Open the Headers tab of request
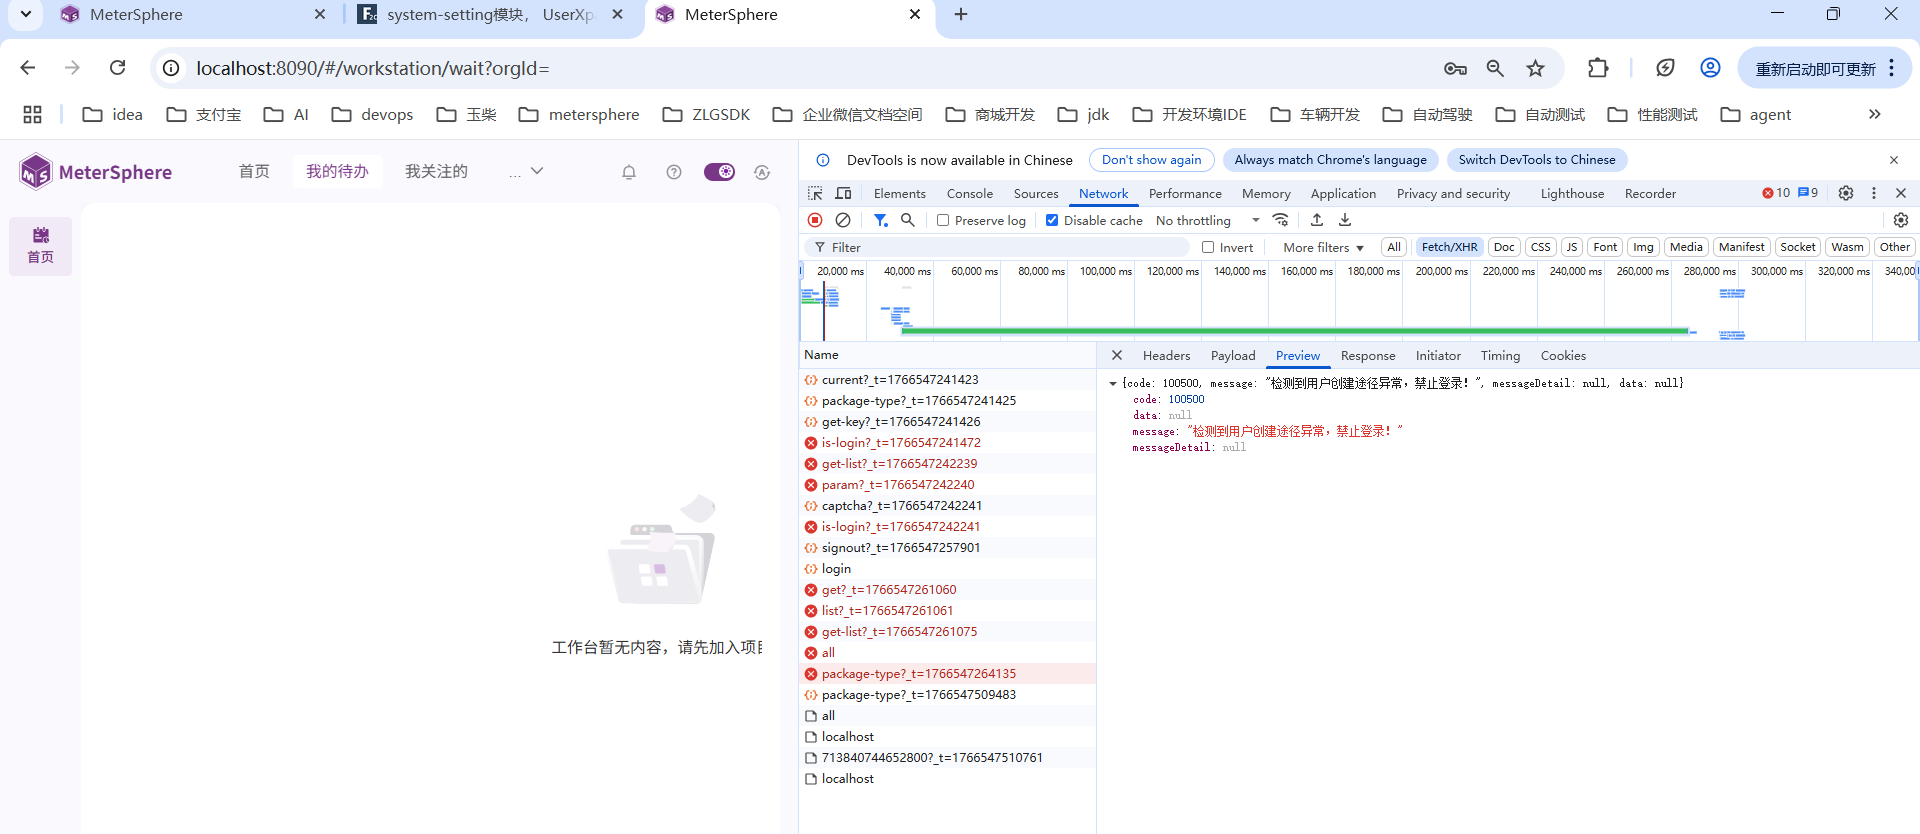1920x834 pixels. [1166, 355]
